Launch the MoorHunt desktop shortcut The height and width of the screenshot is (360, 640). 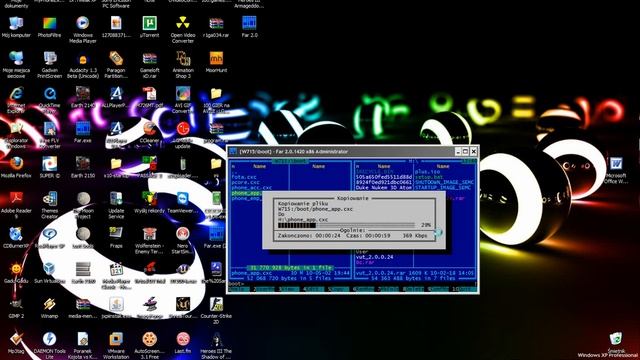(216, 62)
